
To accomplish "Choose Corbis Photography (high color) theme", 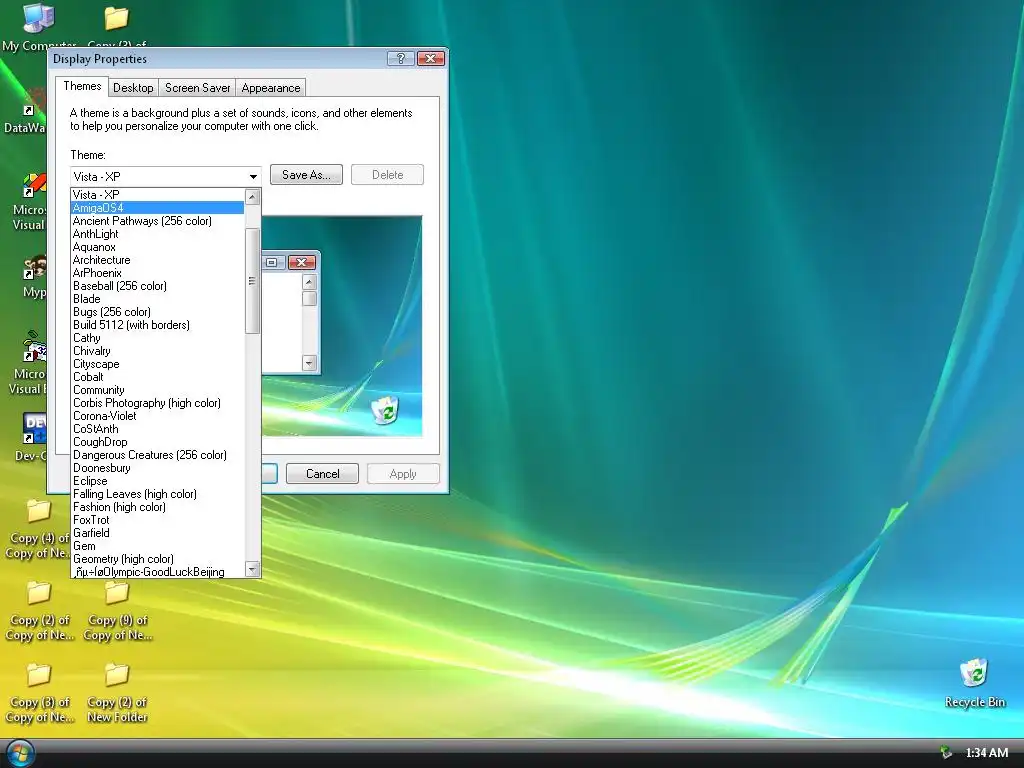I will click(x=157, y=403).
